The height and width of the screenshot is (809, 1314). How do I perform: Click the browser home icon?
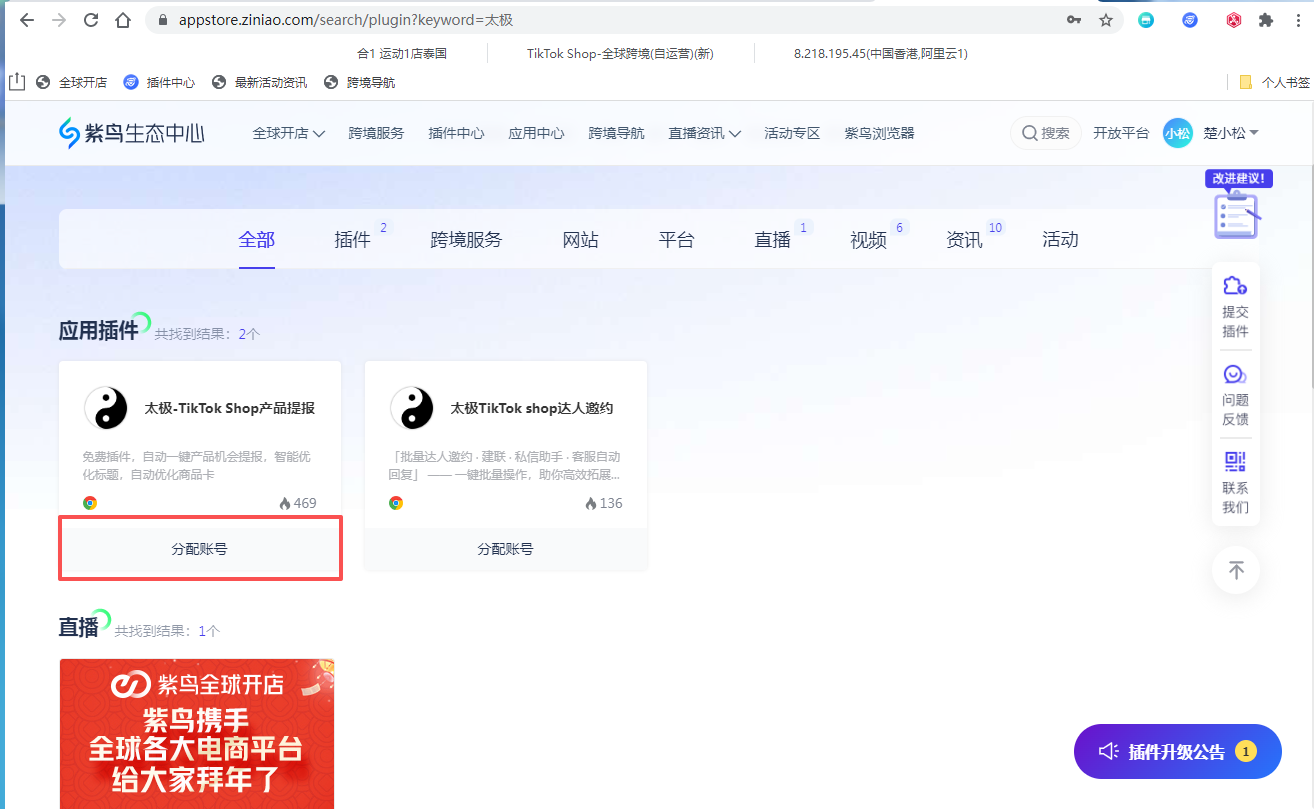[122, 20]
